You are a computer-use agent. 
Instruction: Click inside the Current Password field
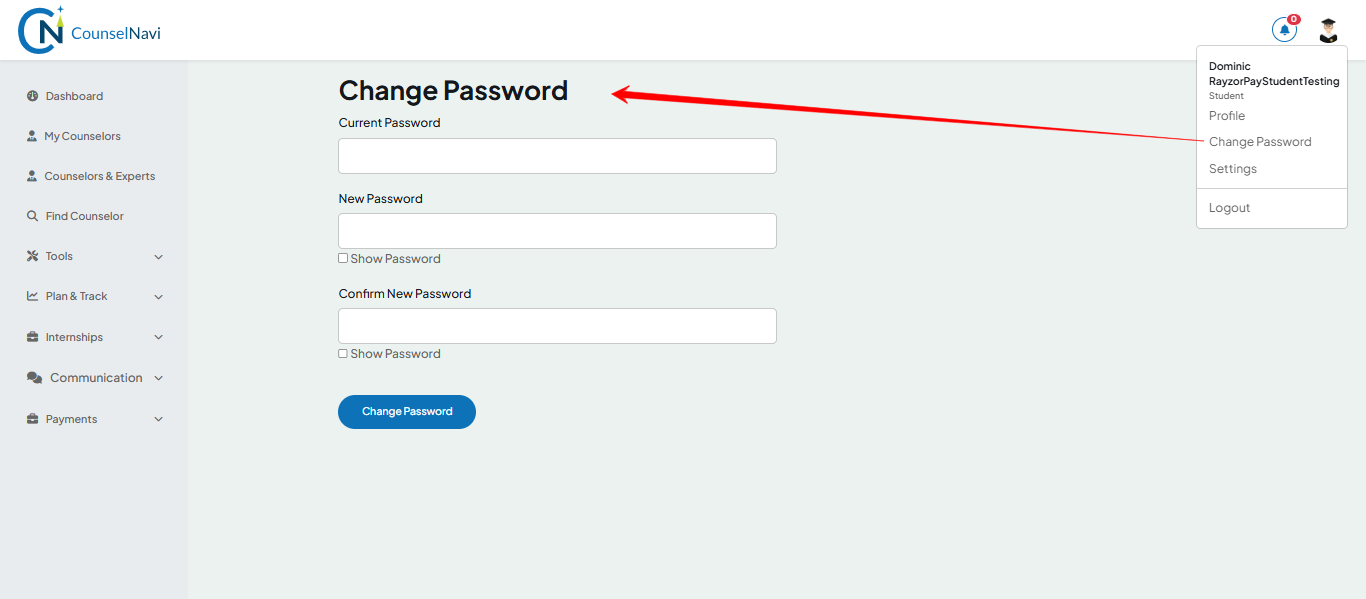556,155
